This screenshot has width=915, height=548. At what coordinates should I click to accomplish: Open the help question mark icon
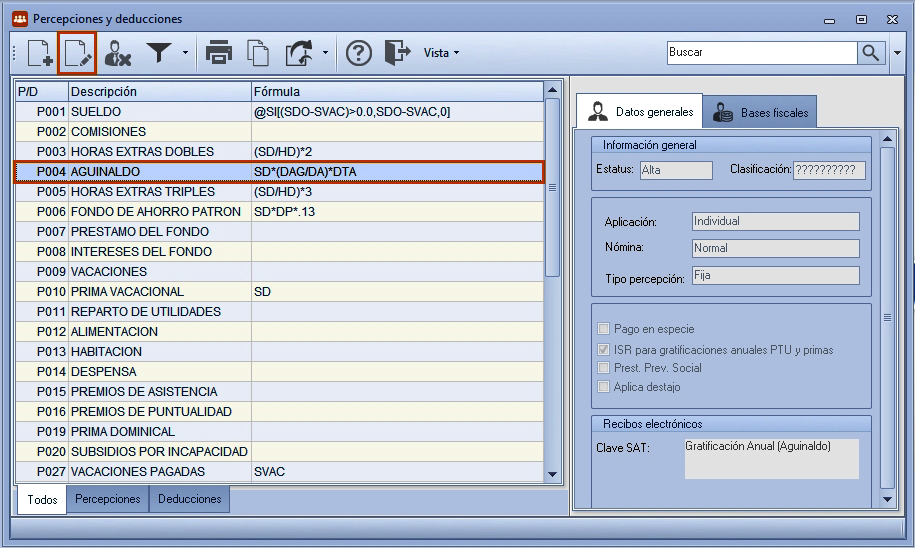click(x=358, y=53)
